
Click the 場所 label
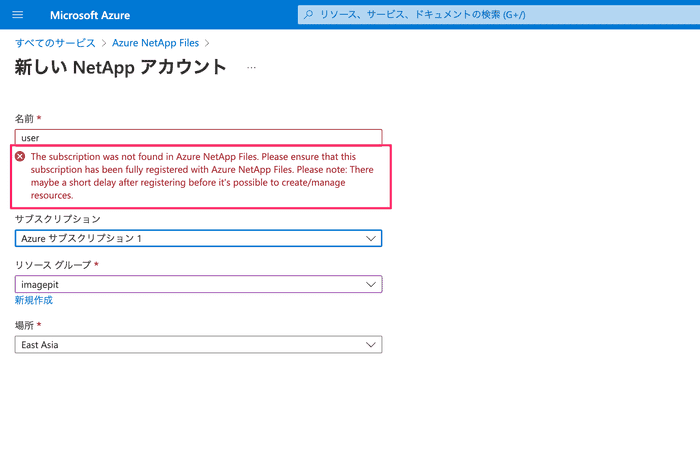pos(25,325)
